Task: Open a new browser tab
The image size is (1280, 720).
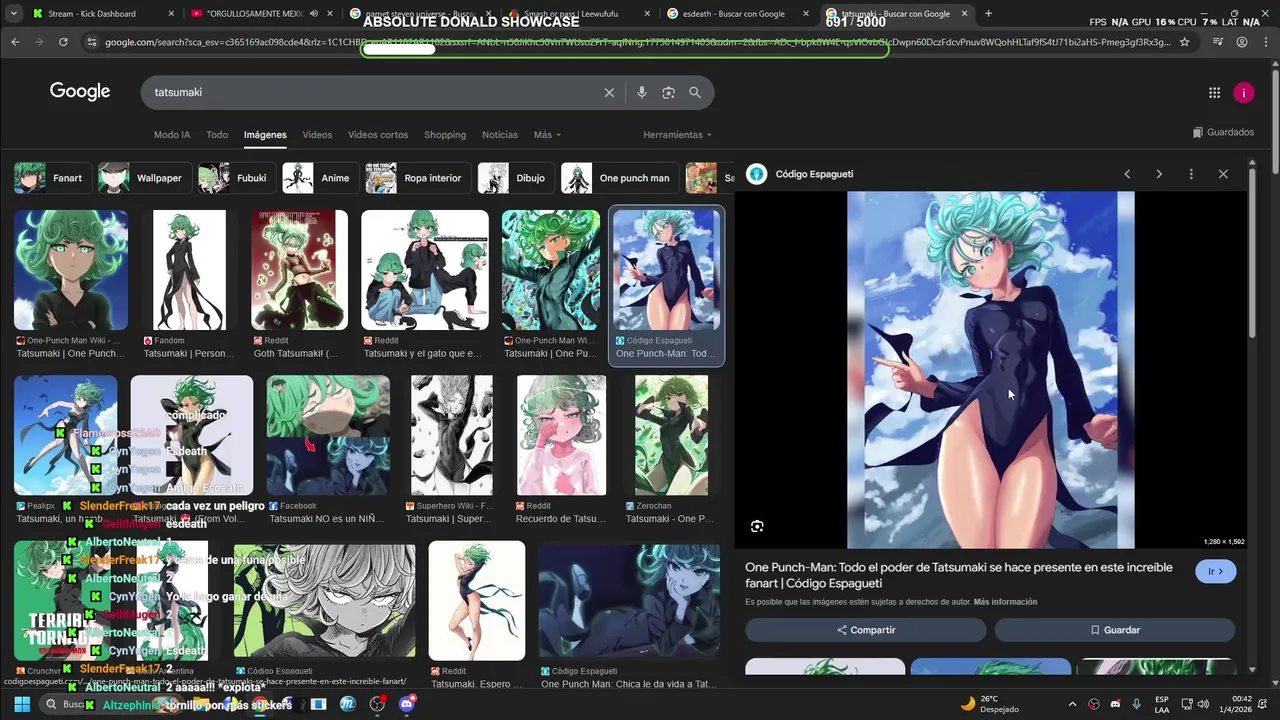Action: click(988, 14)
